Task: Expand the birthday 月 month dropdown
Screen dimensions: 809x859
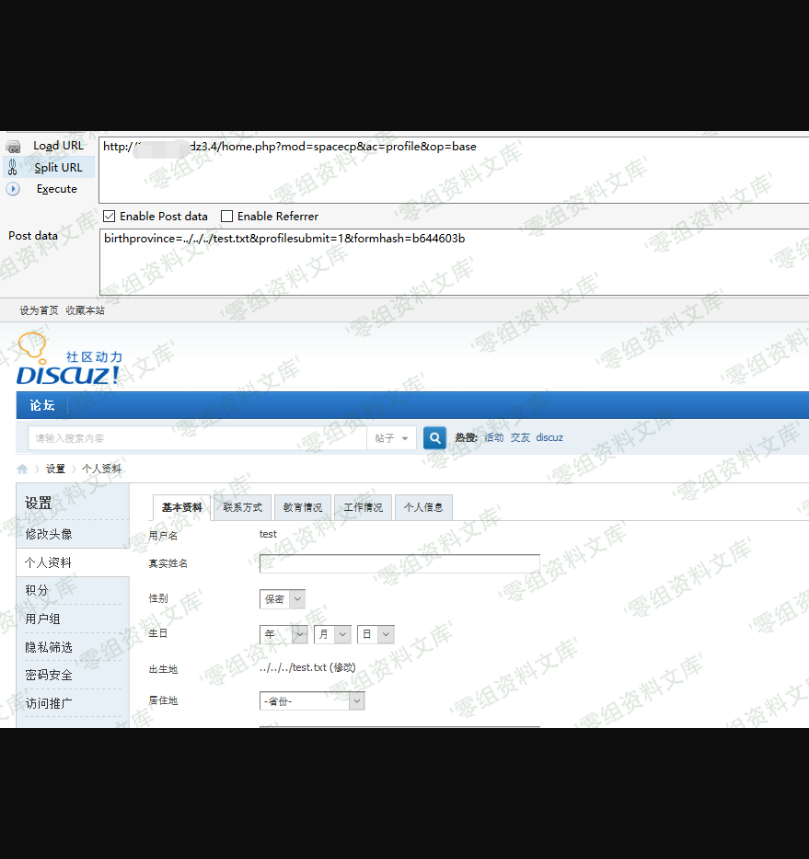Action: [333, 634]
